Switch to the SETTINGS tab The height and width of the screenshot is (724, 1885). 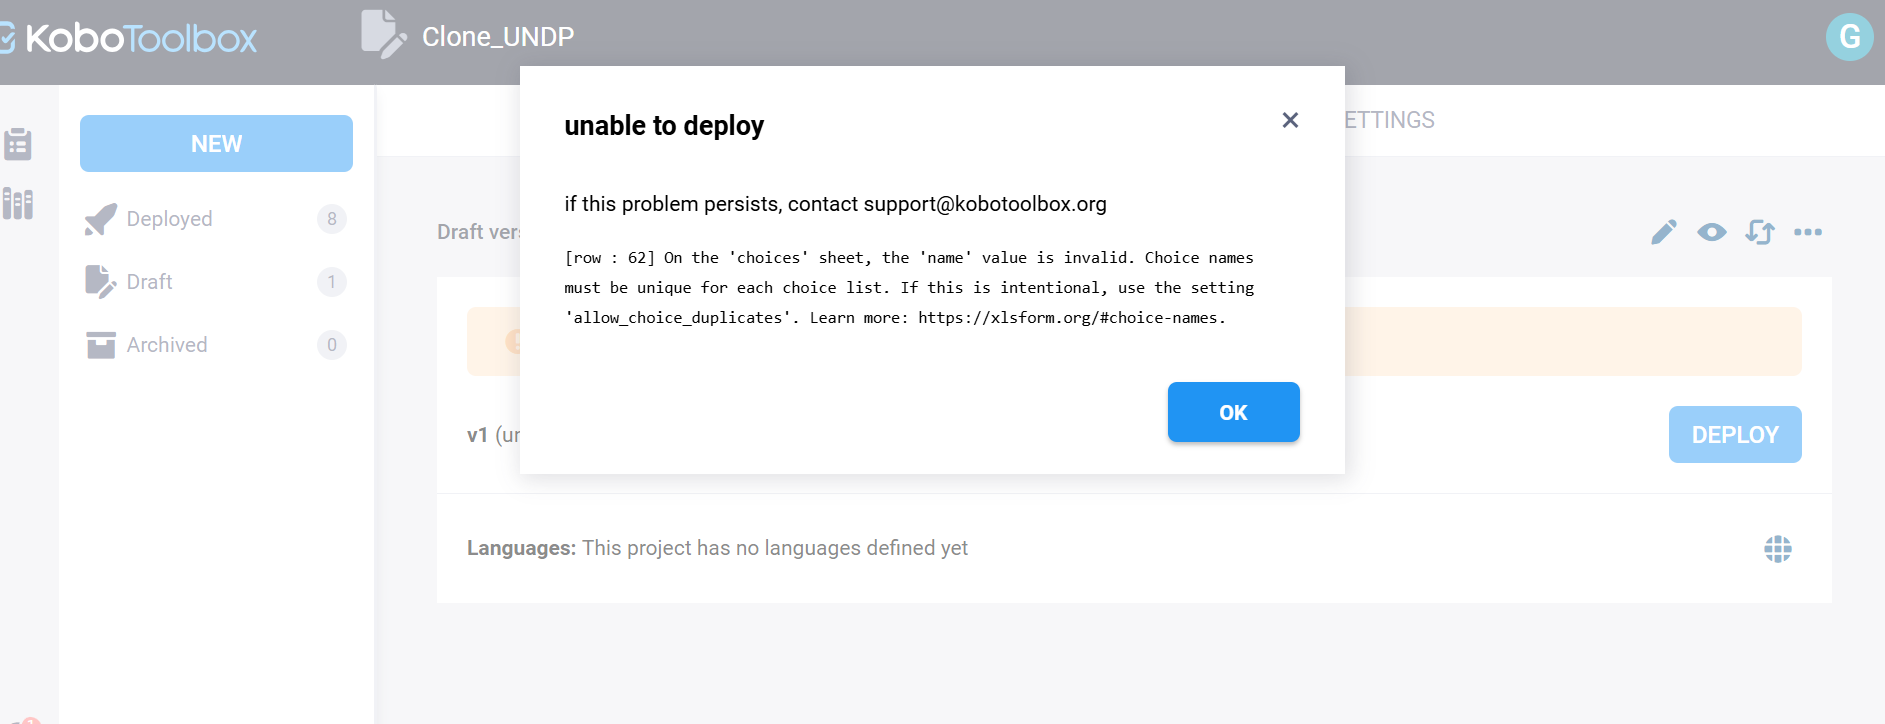(x=1388, y=120)
